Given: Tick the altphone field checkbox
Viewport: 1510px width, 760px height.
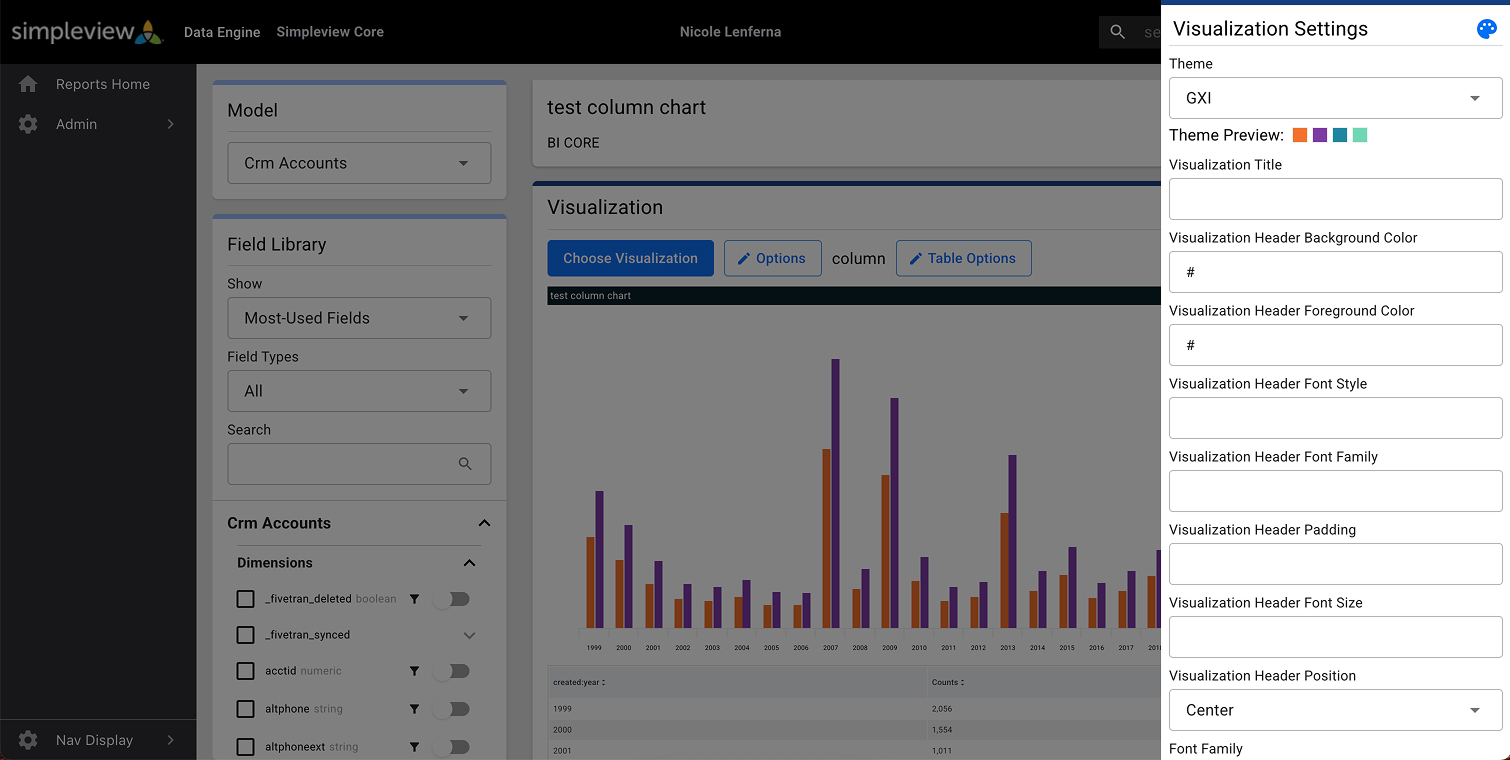Looking at the screenshot, I should click(245, 709).
